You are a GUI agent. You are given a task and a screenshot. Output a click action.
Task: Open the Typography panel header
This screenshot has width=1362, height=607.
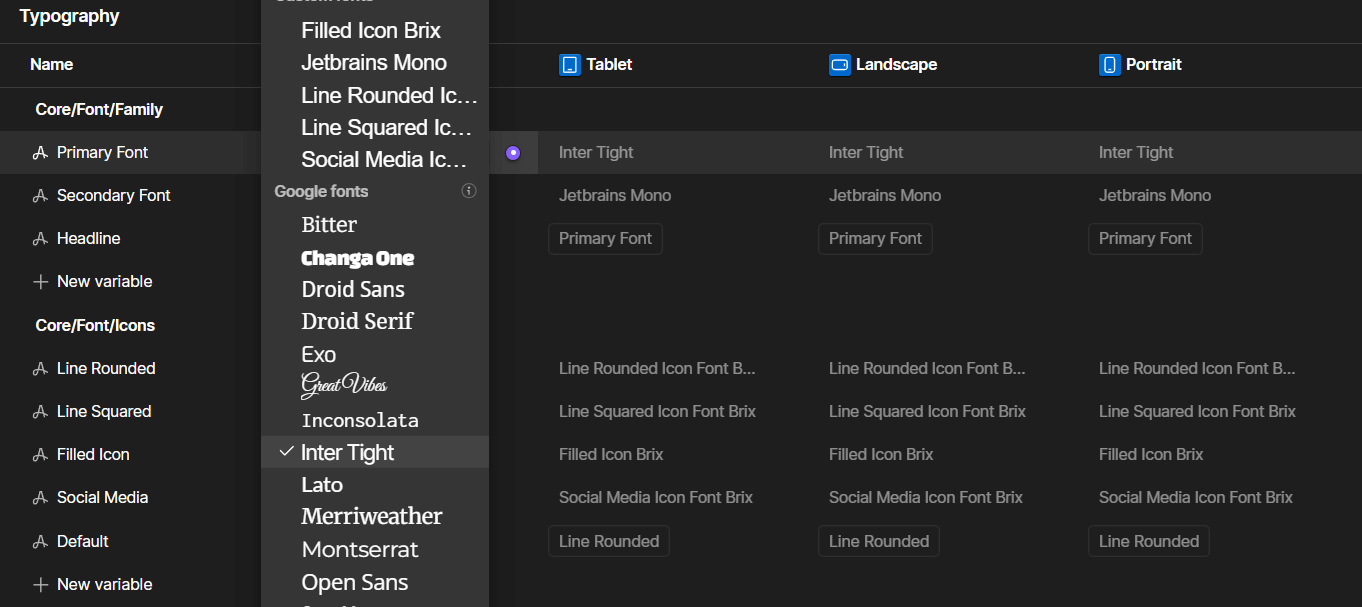click(69, 16)
